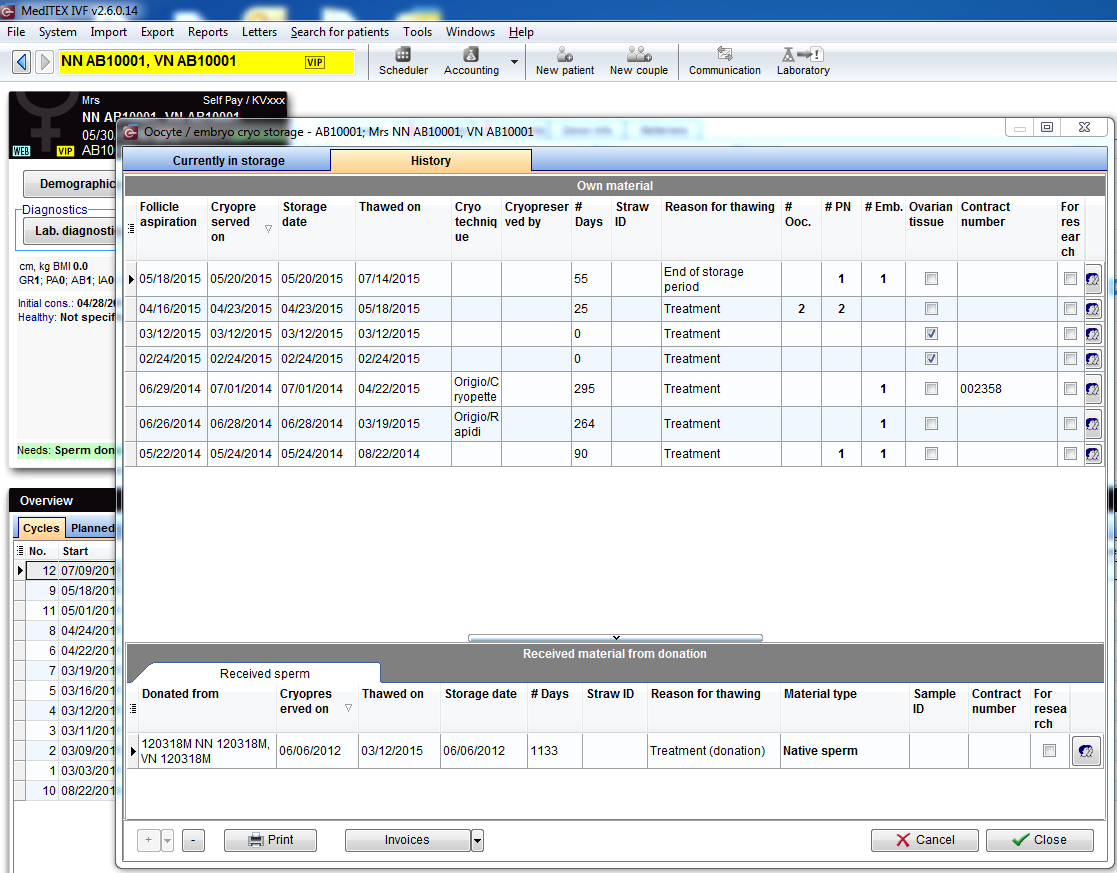The height and width of the screenshot is (873, 1117).
Task: Open the Accounting toolbar icon
Action: [x=471, y=61]
